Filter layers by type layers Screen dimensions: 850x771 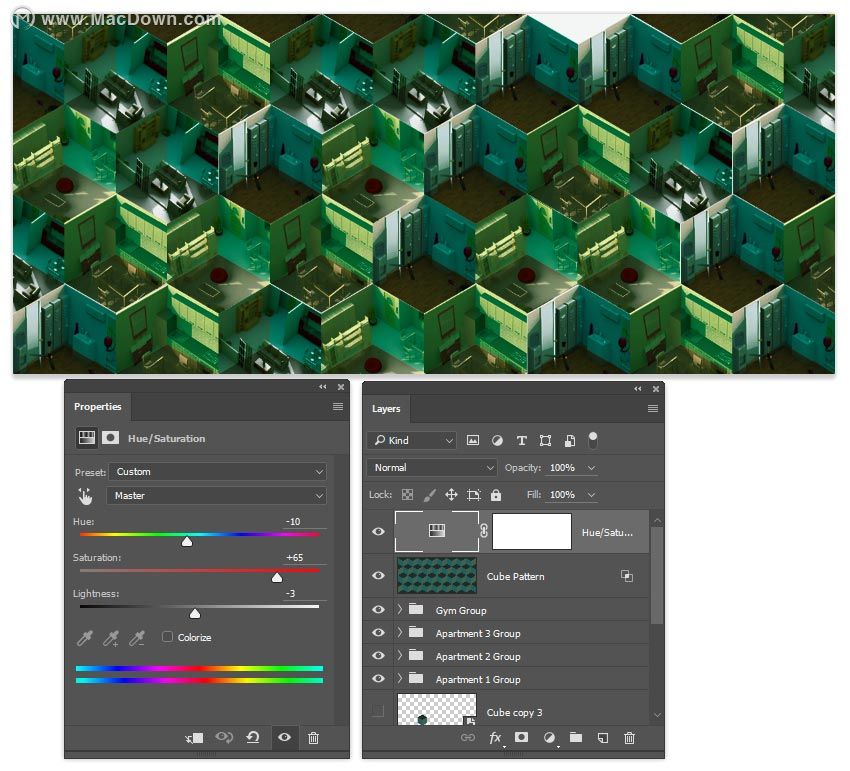point(521,440)
